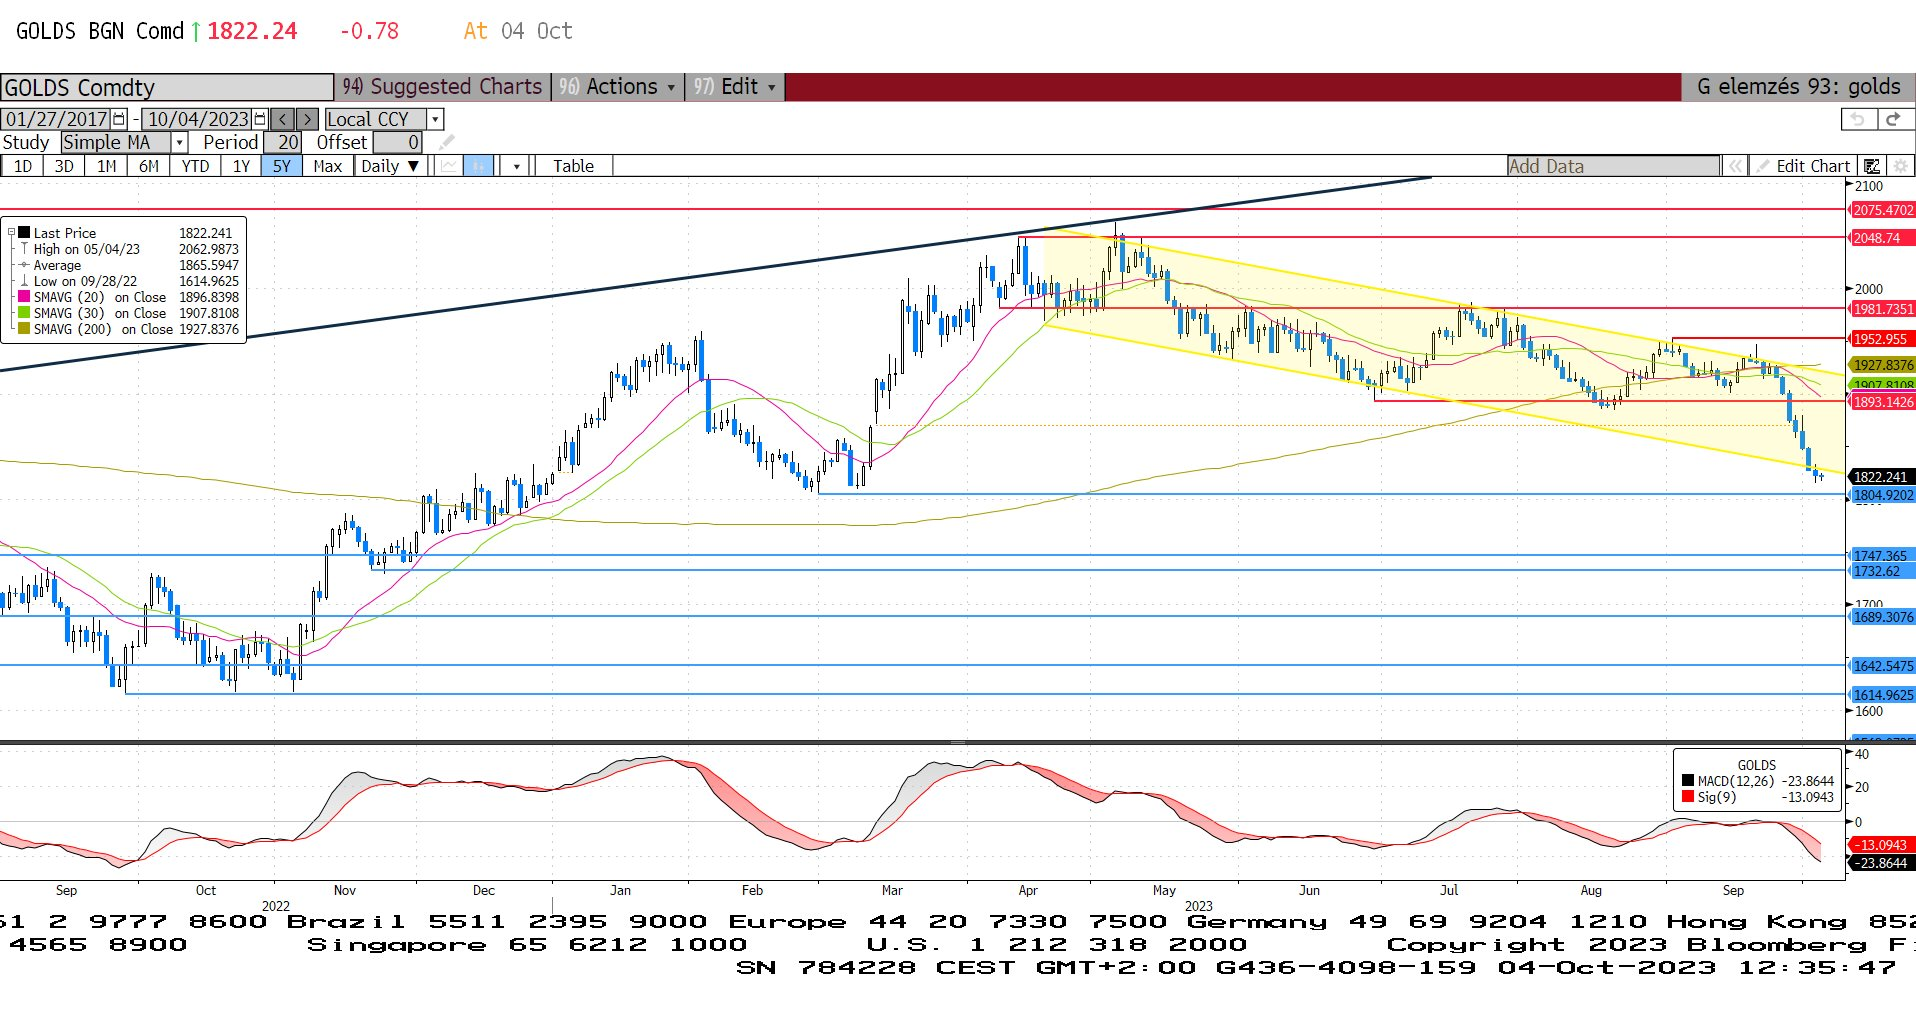Click GOLDS Comdty security field
The image size is (1916, 1023).
pos(167,87)
